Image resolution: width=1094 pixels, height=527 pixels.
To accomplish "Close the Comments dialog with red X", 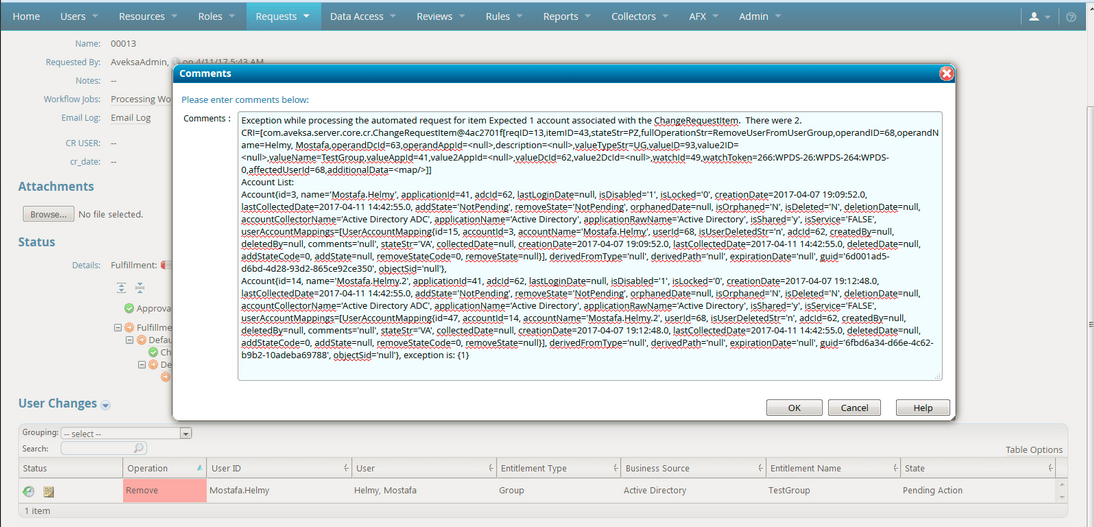I will pyautogui.click(x=945, y=74).
